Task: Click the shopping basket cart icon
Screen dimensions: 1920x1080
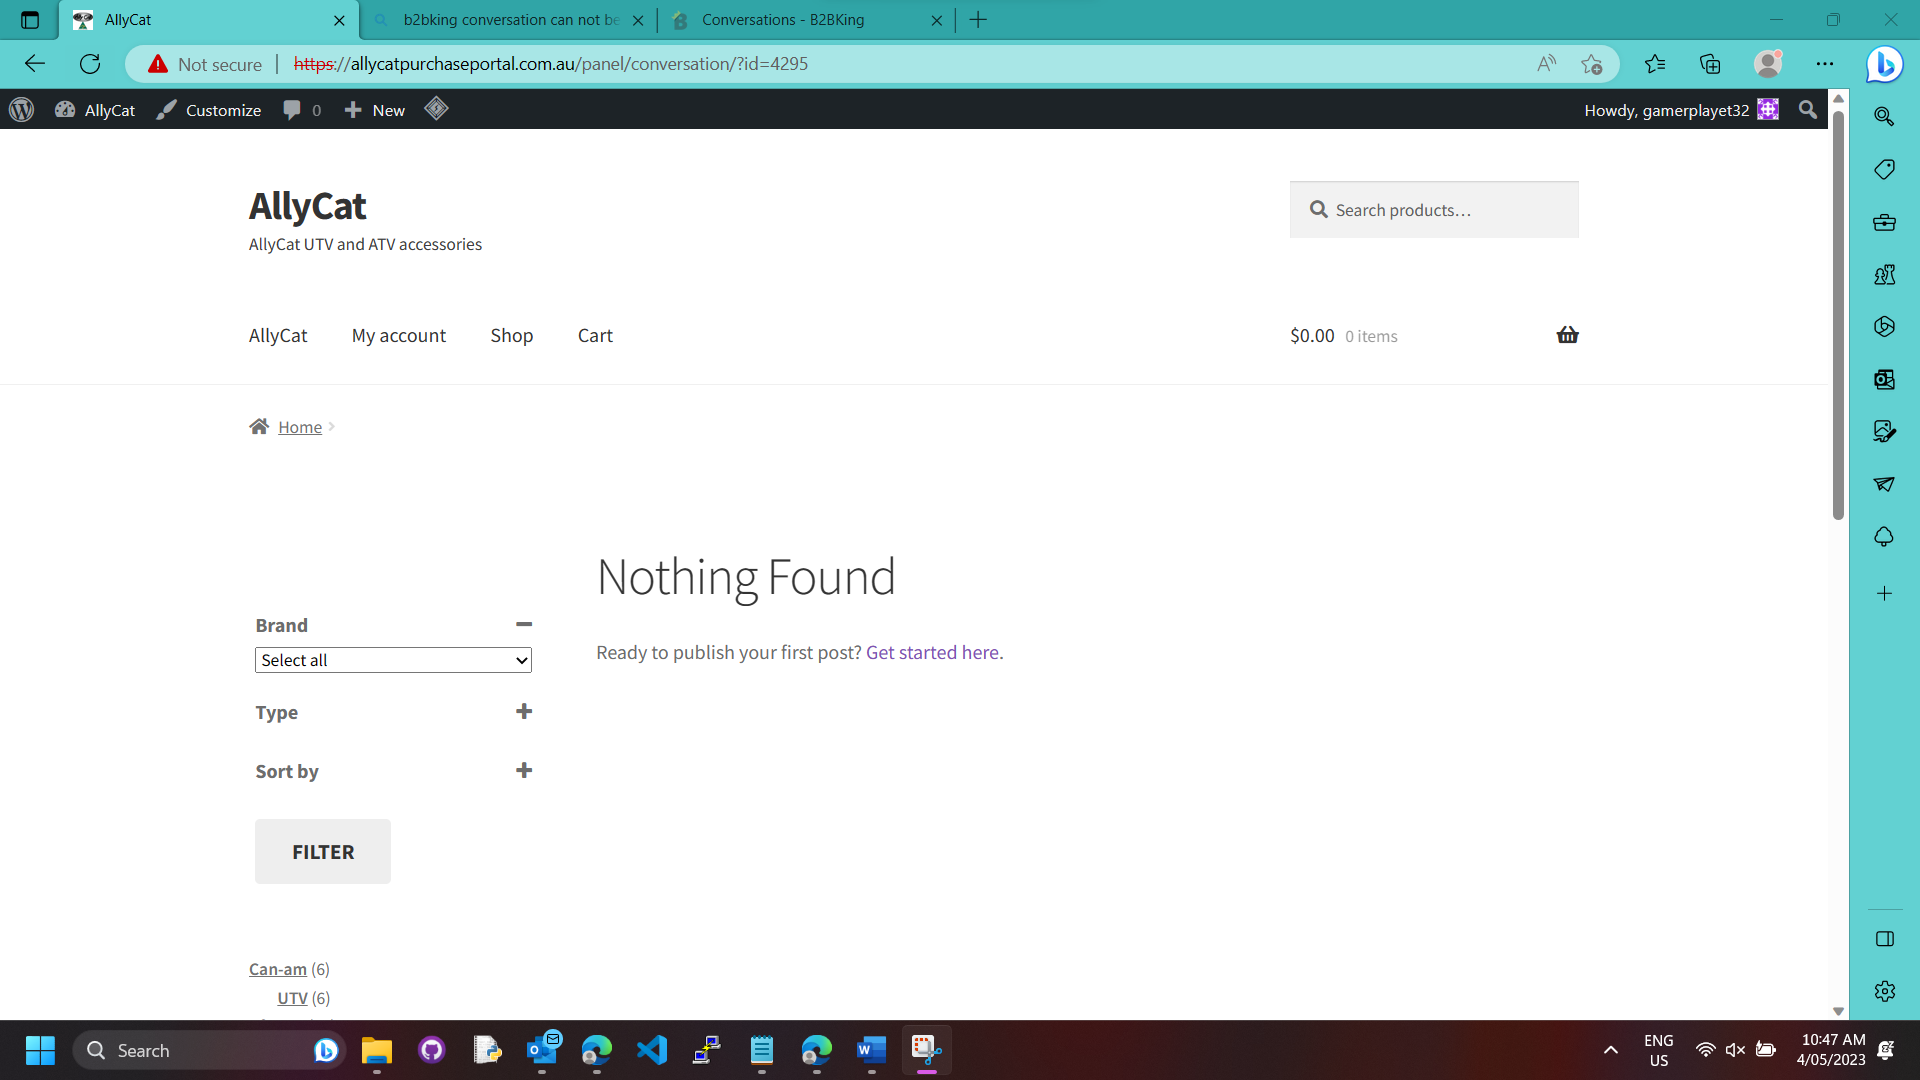Action: [x=1567, y=335]
